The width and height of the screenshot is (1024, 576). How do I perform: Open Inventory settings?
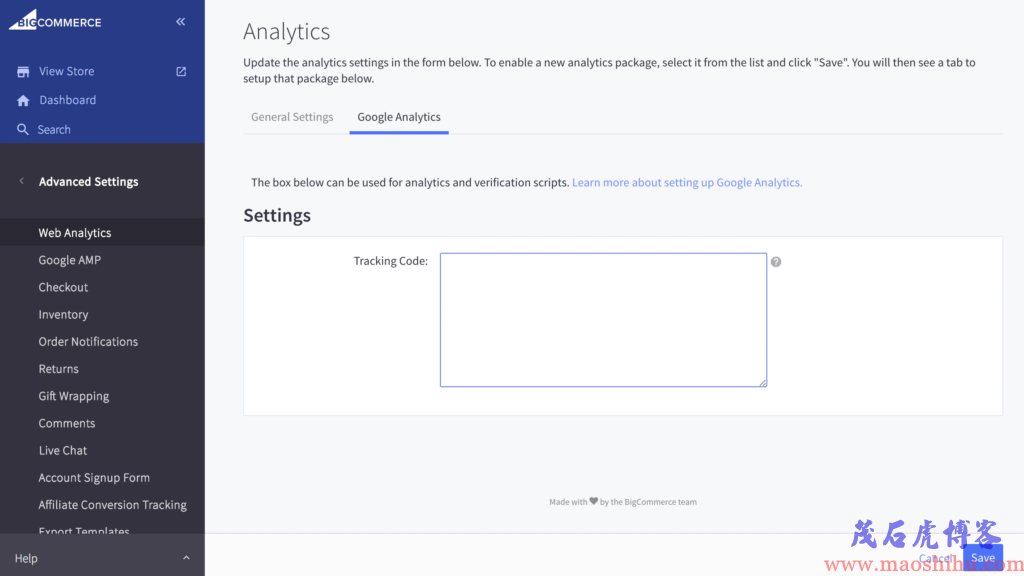63,314
